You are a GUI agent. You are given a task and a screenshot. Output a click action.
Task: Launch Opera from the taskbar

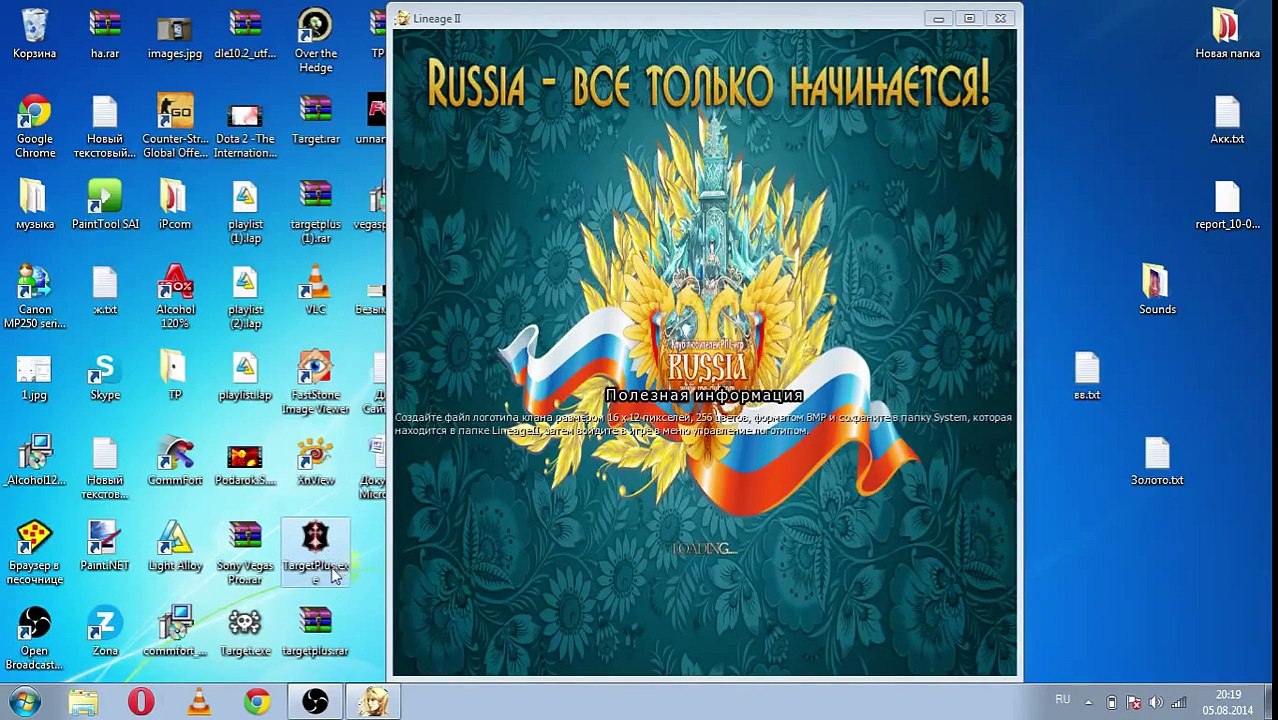click(141, 702)
